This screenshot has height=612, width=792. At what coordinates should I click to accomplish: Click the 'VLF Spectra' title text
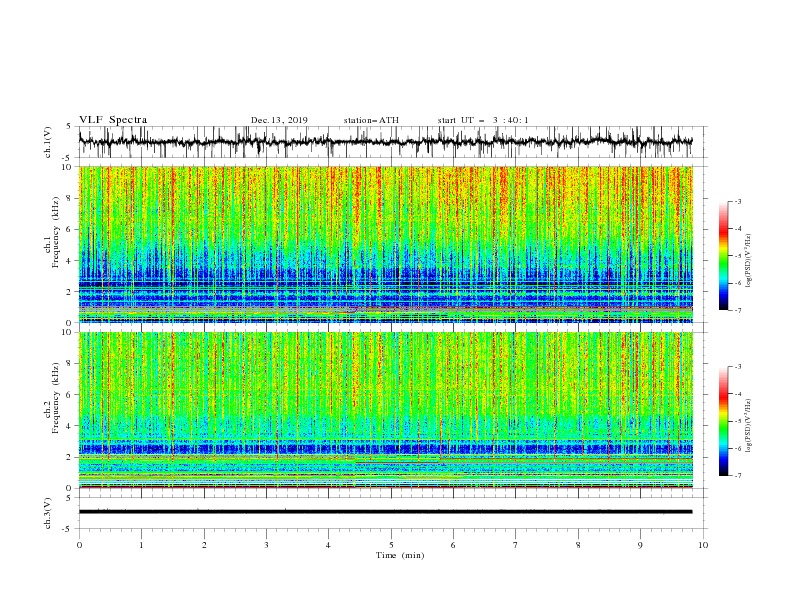(113, 120)
